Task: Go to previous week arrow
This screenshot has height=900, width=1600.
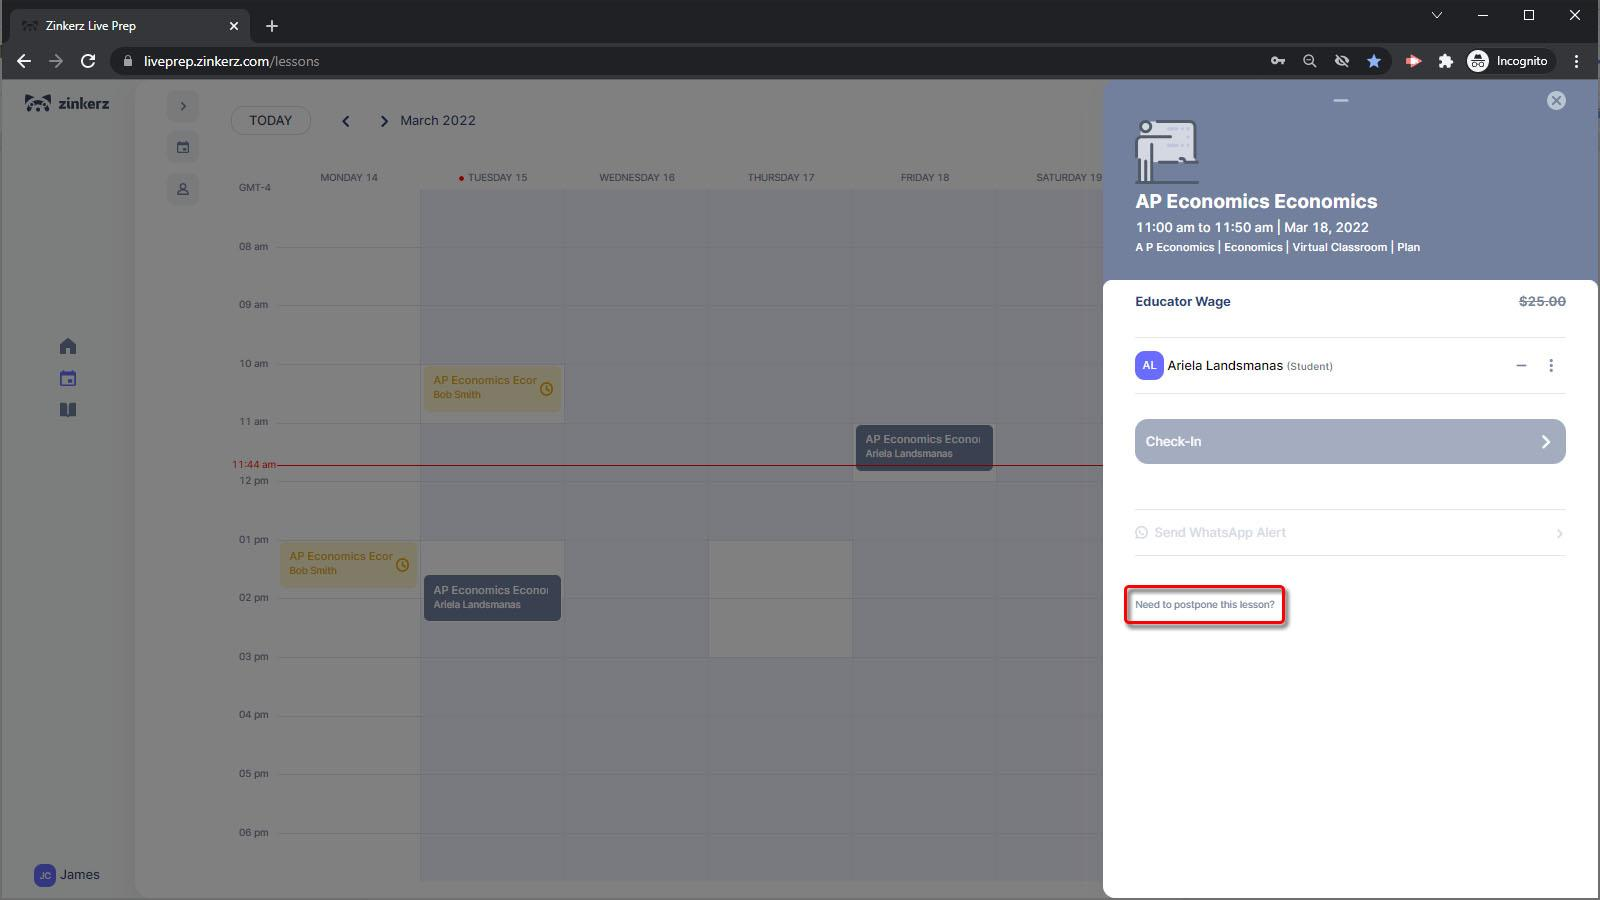Action: click(346, 121)
